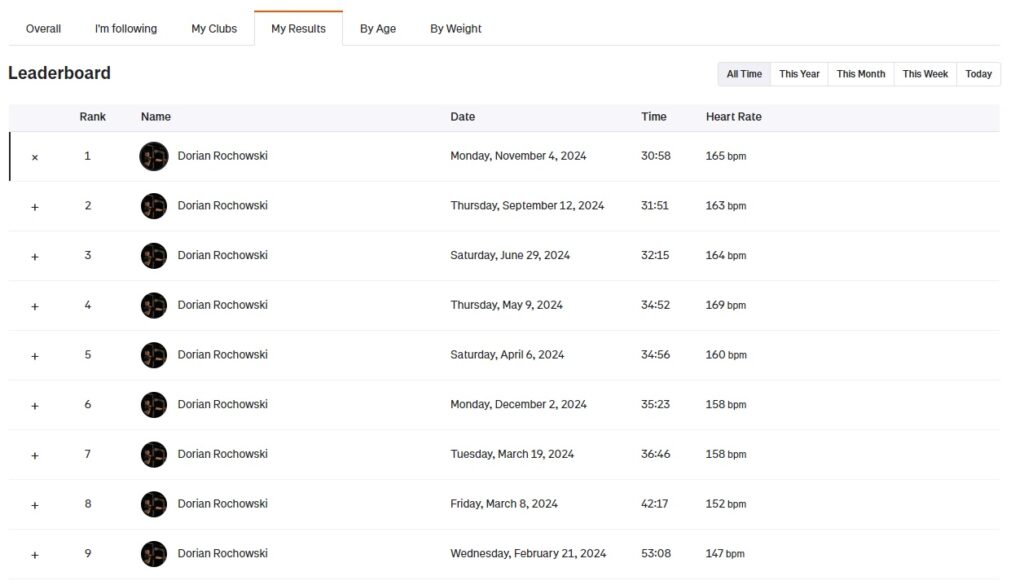This screenshot has width=1024, height=585.
Task: Open the By Age tab
Action: pos(378,29)
